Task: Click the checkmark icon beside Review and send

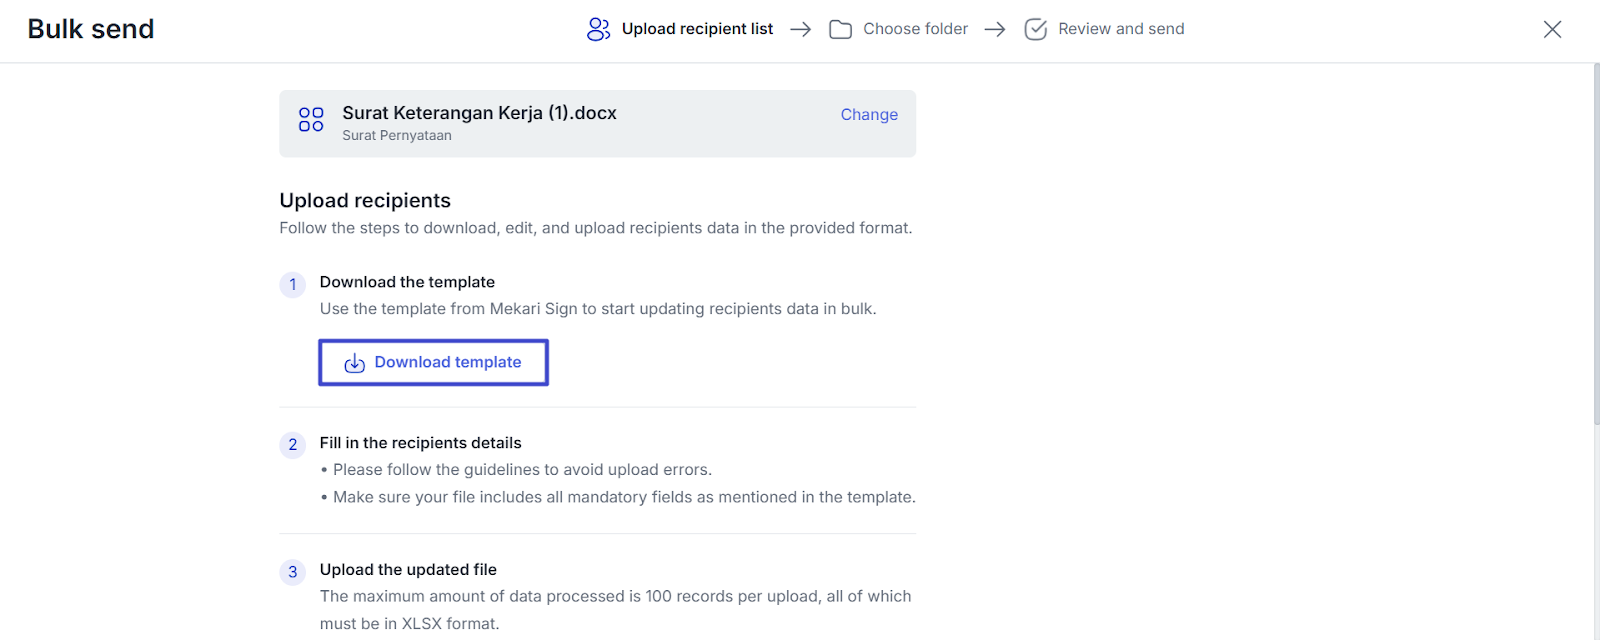Action: [1036, 29]
